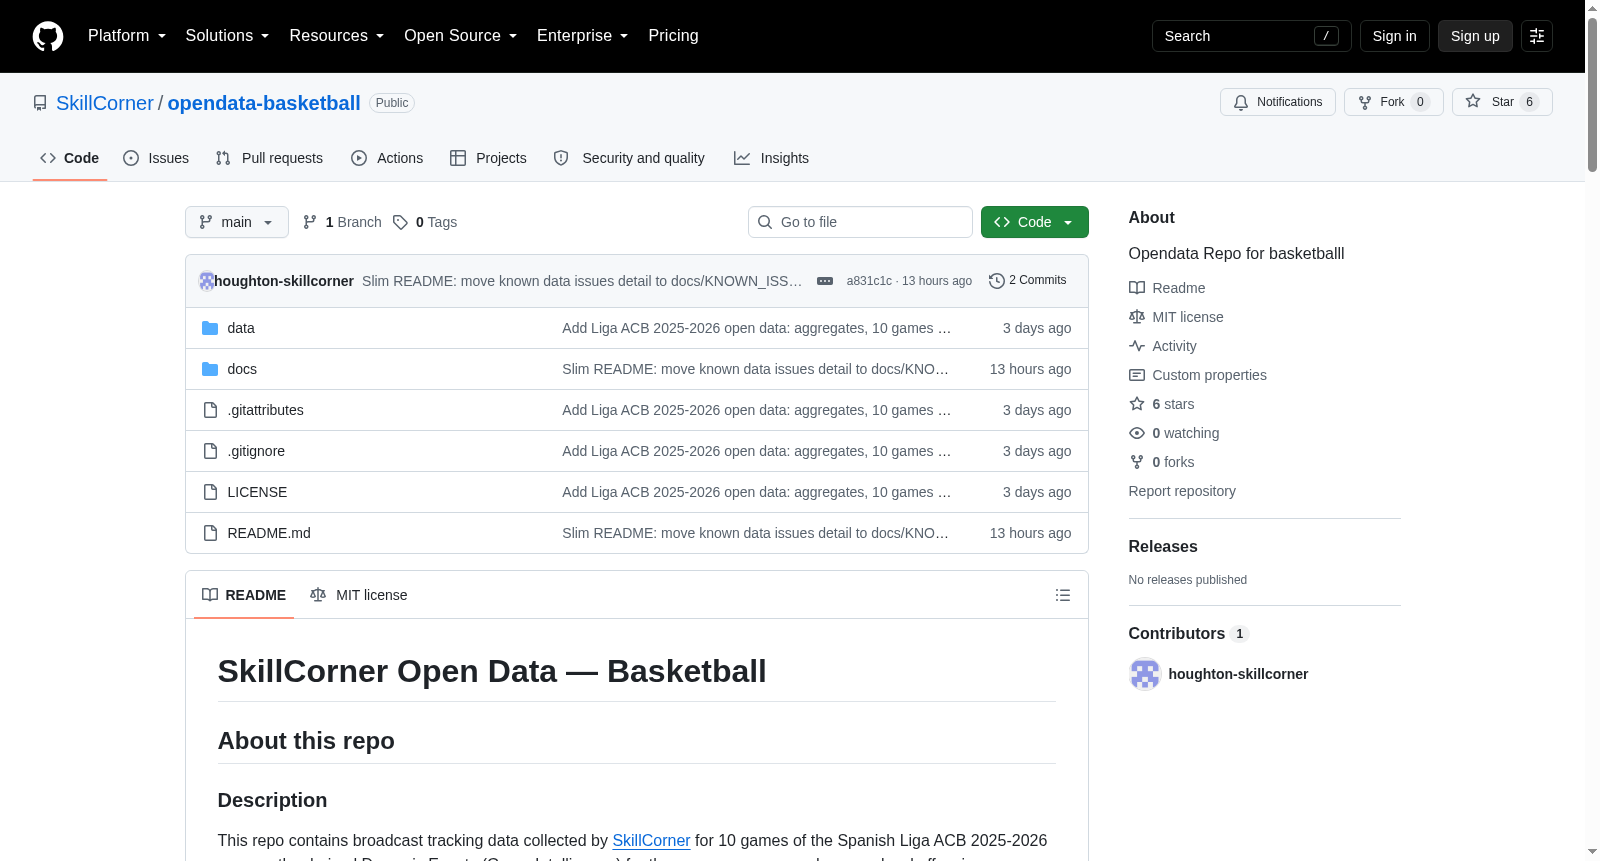This screenshot has width=1600, height=861.
Task: Click the tag icon beside 0 Tags
Action: (400, 222)
